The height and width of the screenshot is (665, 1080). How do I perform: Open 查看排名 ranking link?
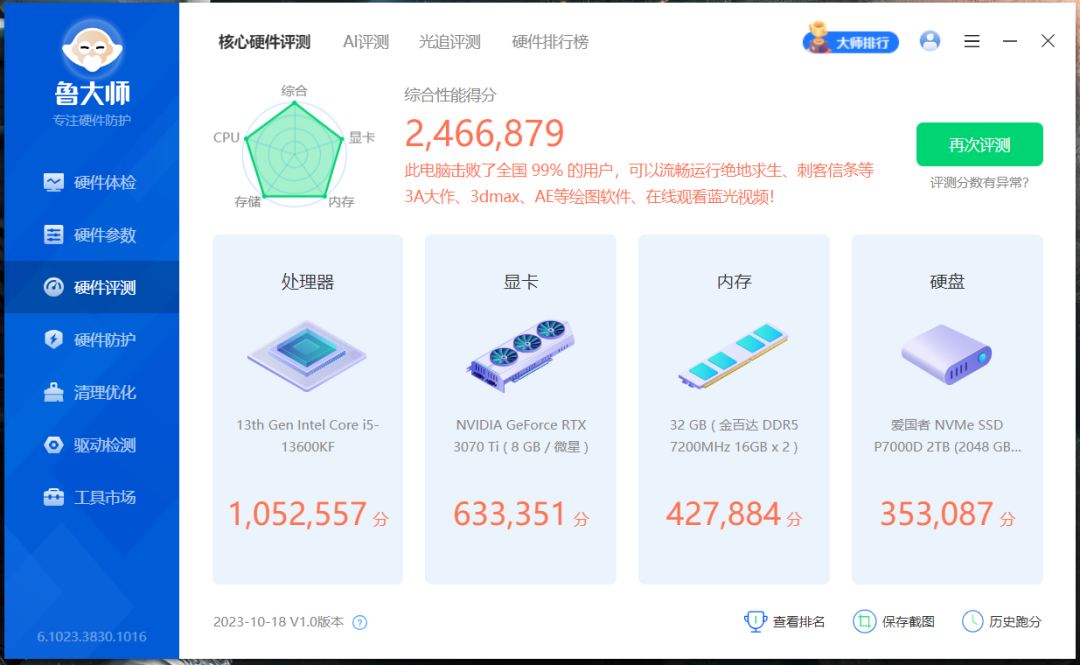(x=785, y=622)
